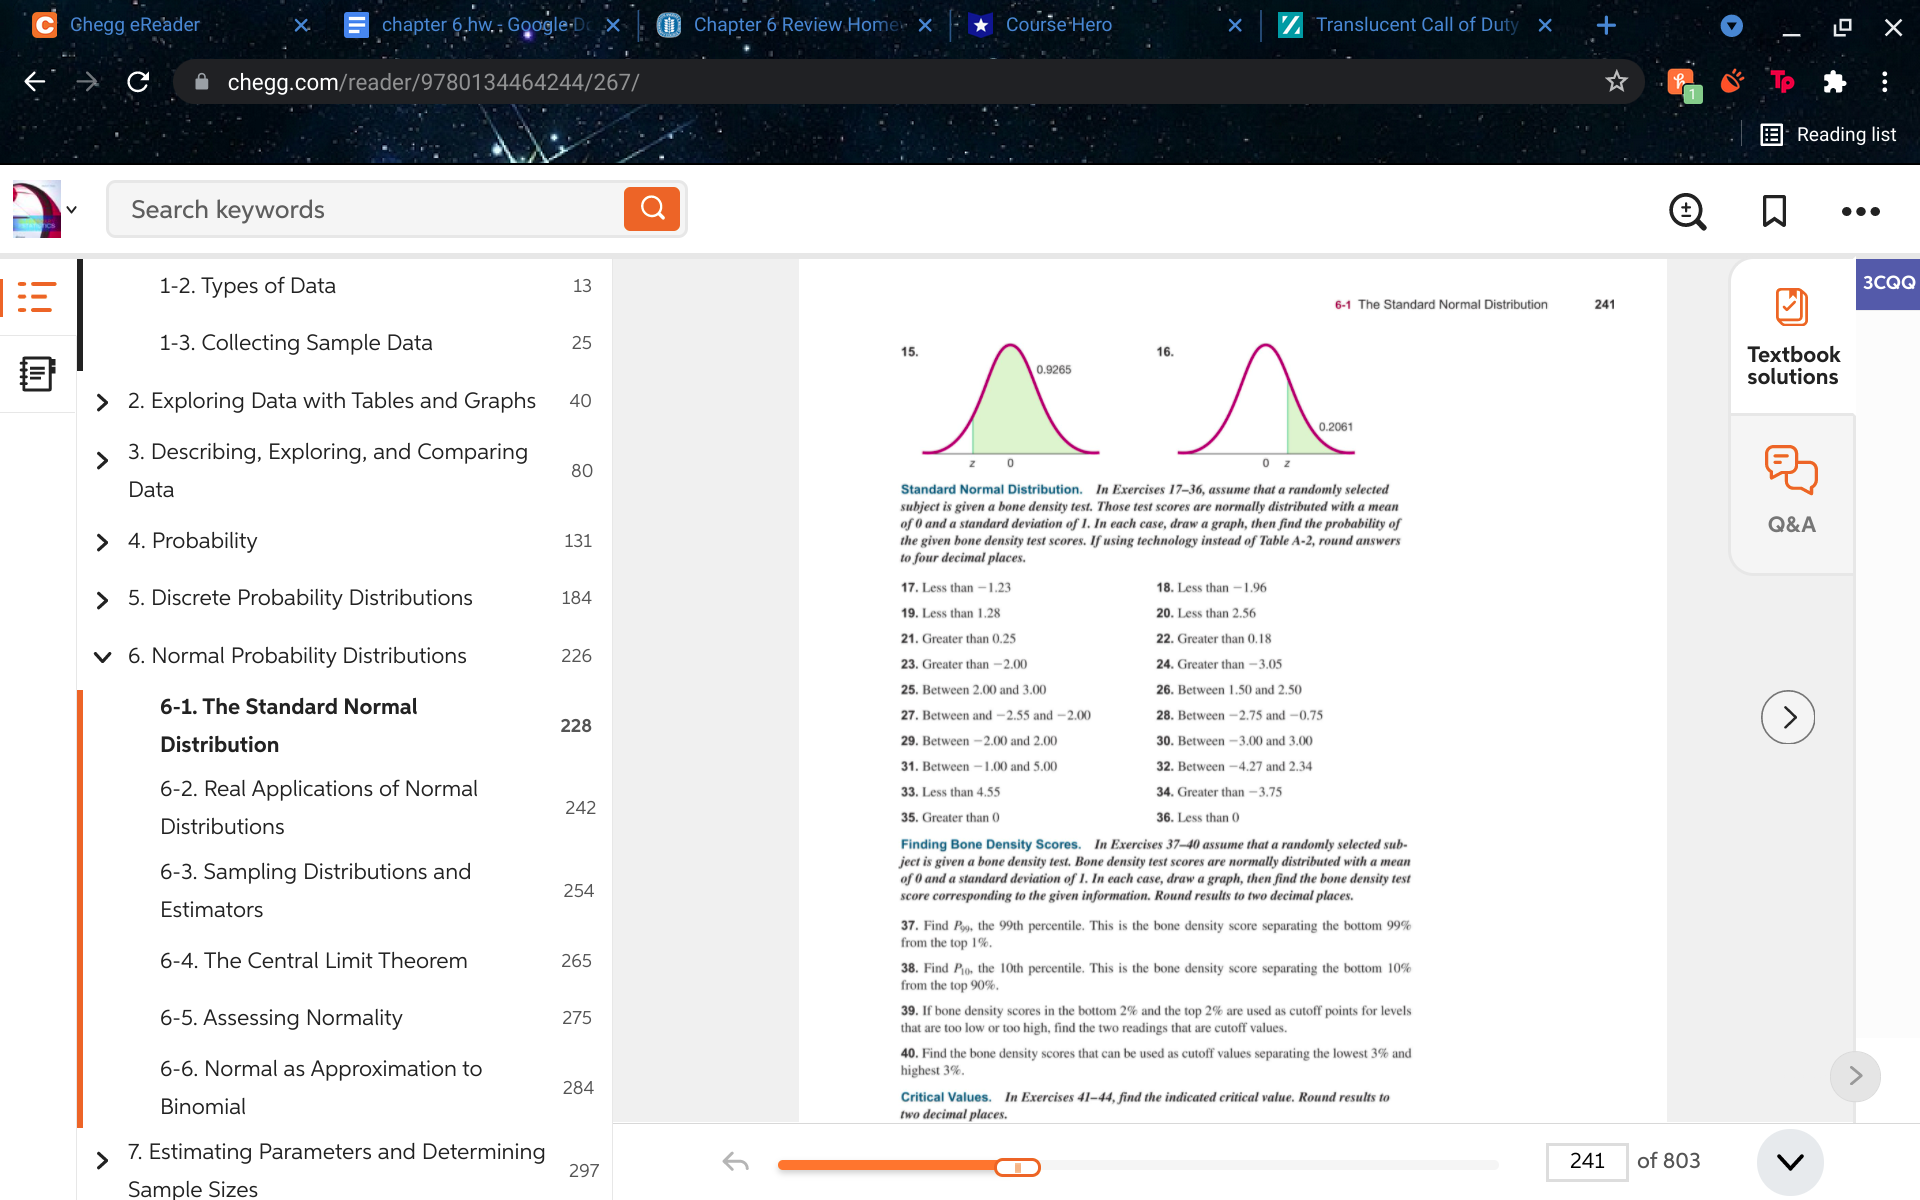Expand chapter 4 Probability
The image size is (1920, 1200).
pyautogui.click(x=102, y=542)
